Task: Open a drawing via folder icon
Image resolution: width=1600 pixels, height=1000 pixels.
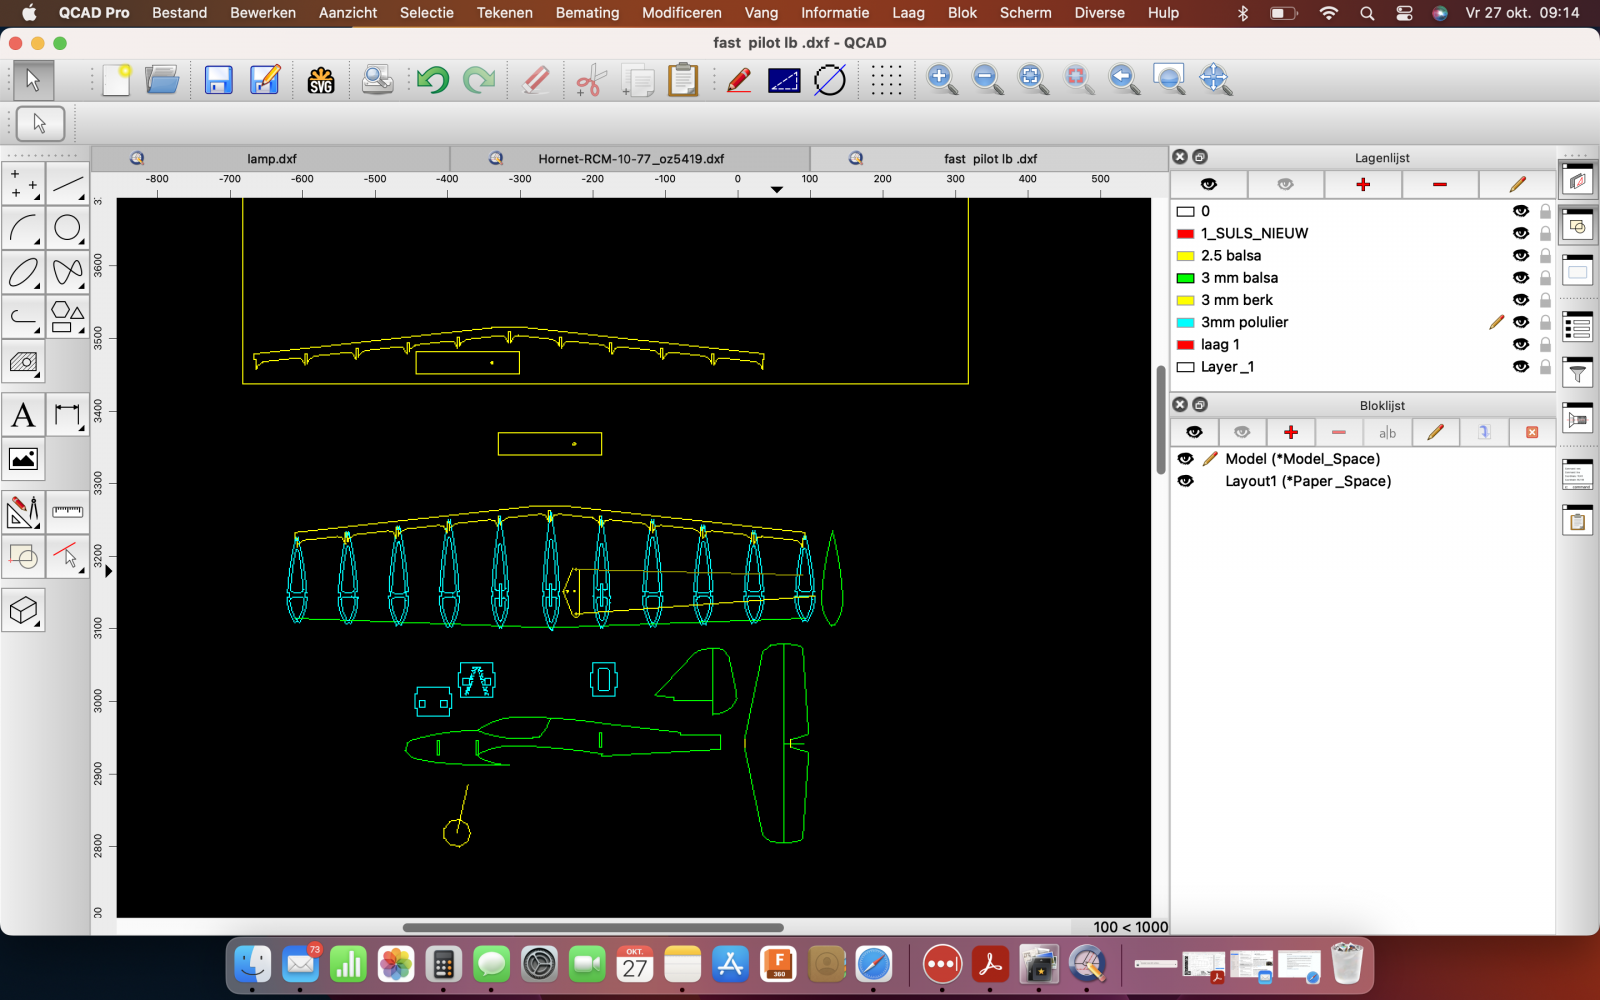Action: [162, 79]
